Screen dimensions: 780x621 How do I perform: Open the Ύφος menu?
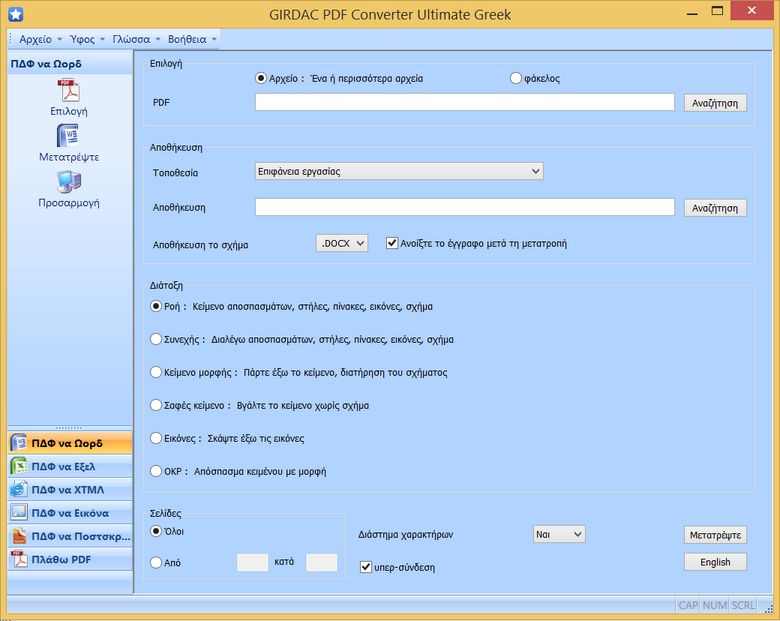tap(87, 39)
